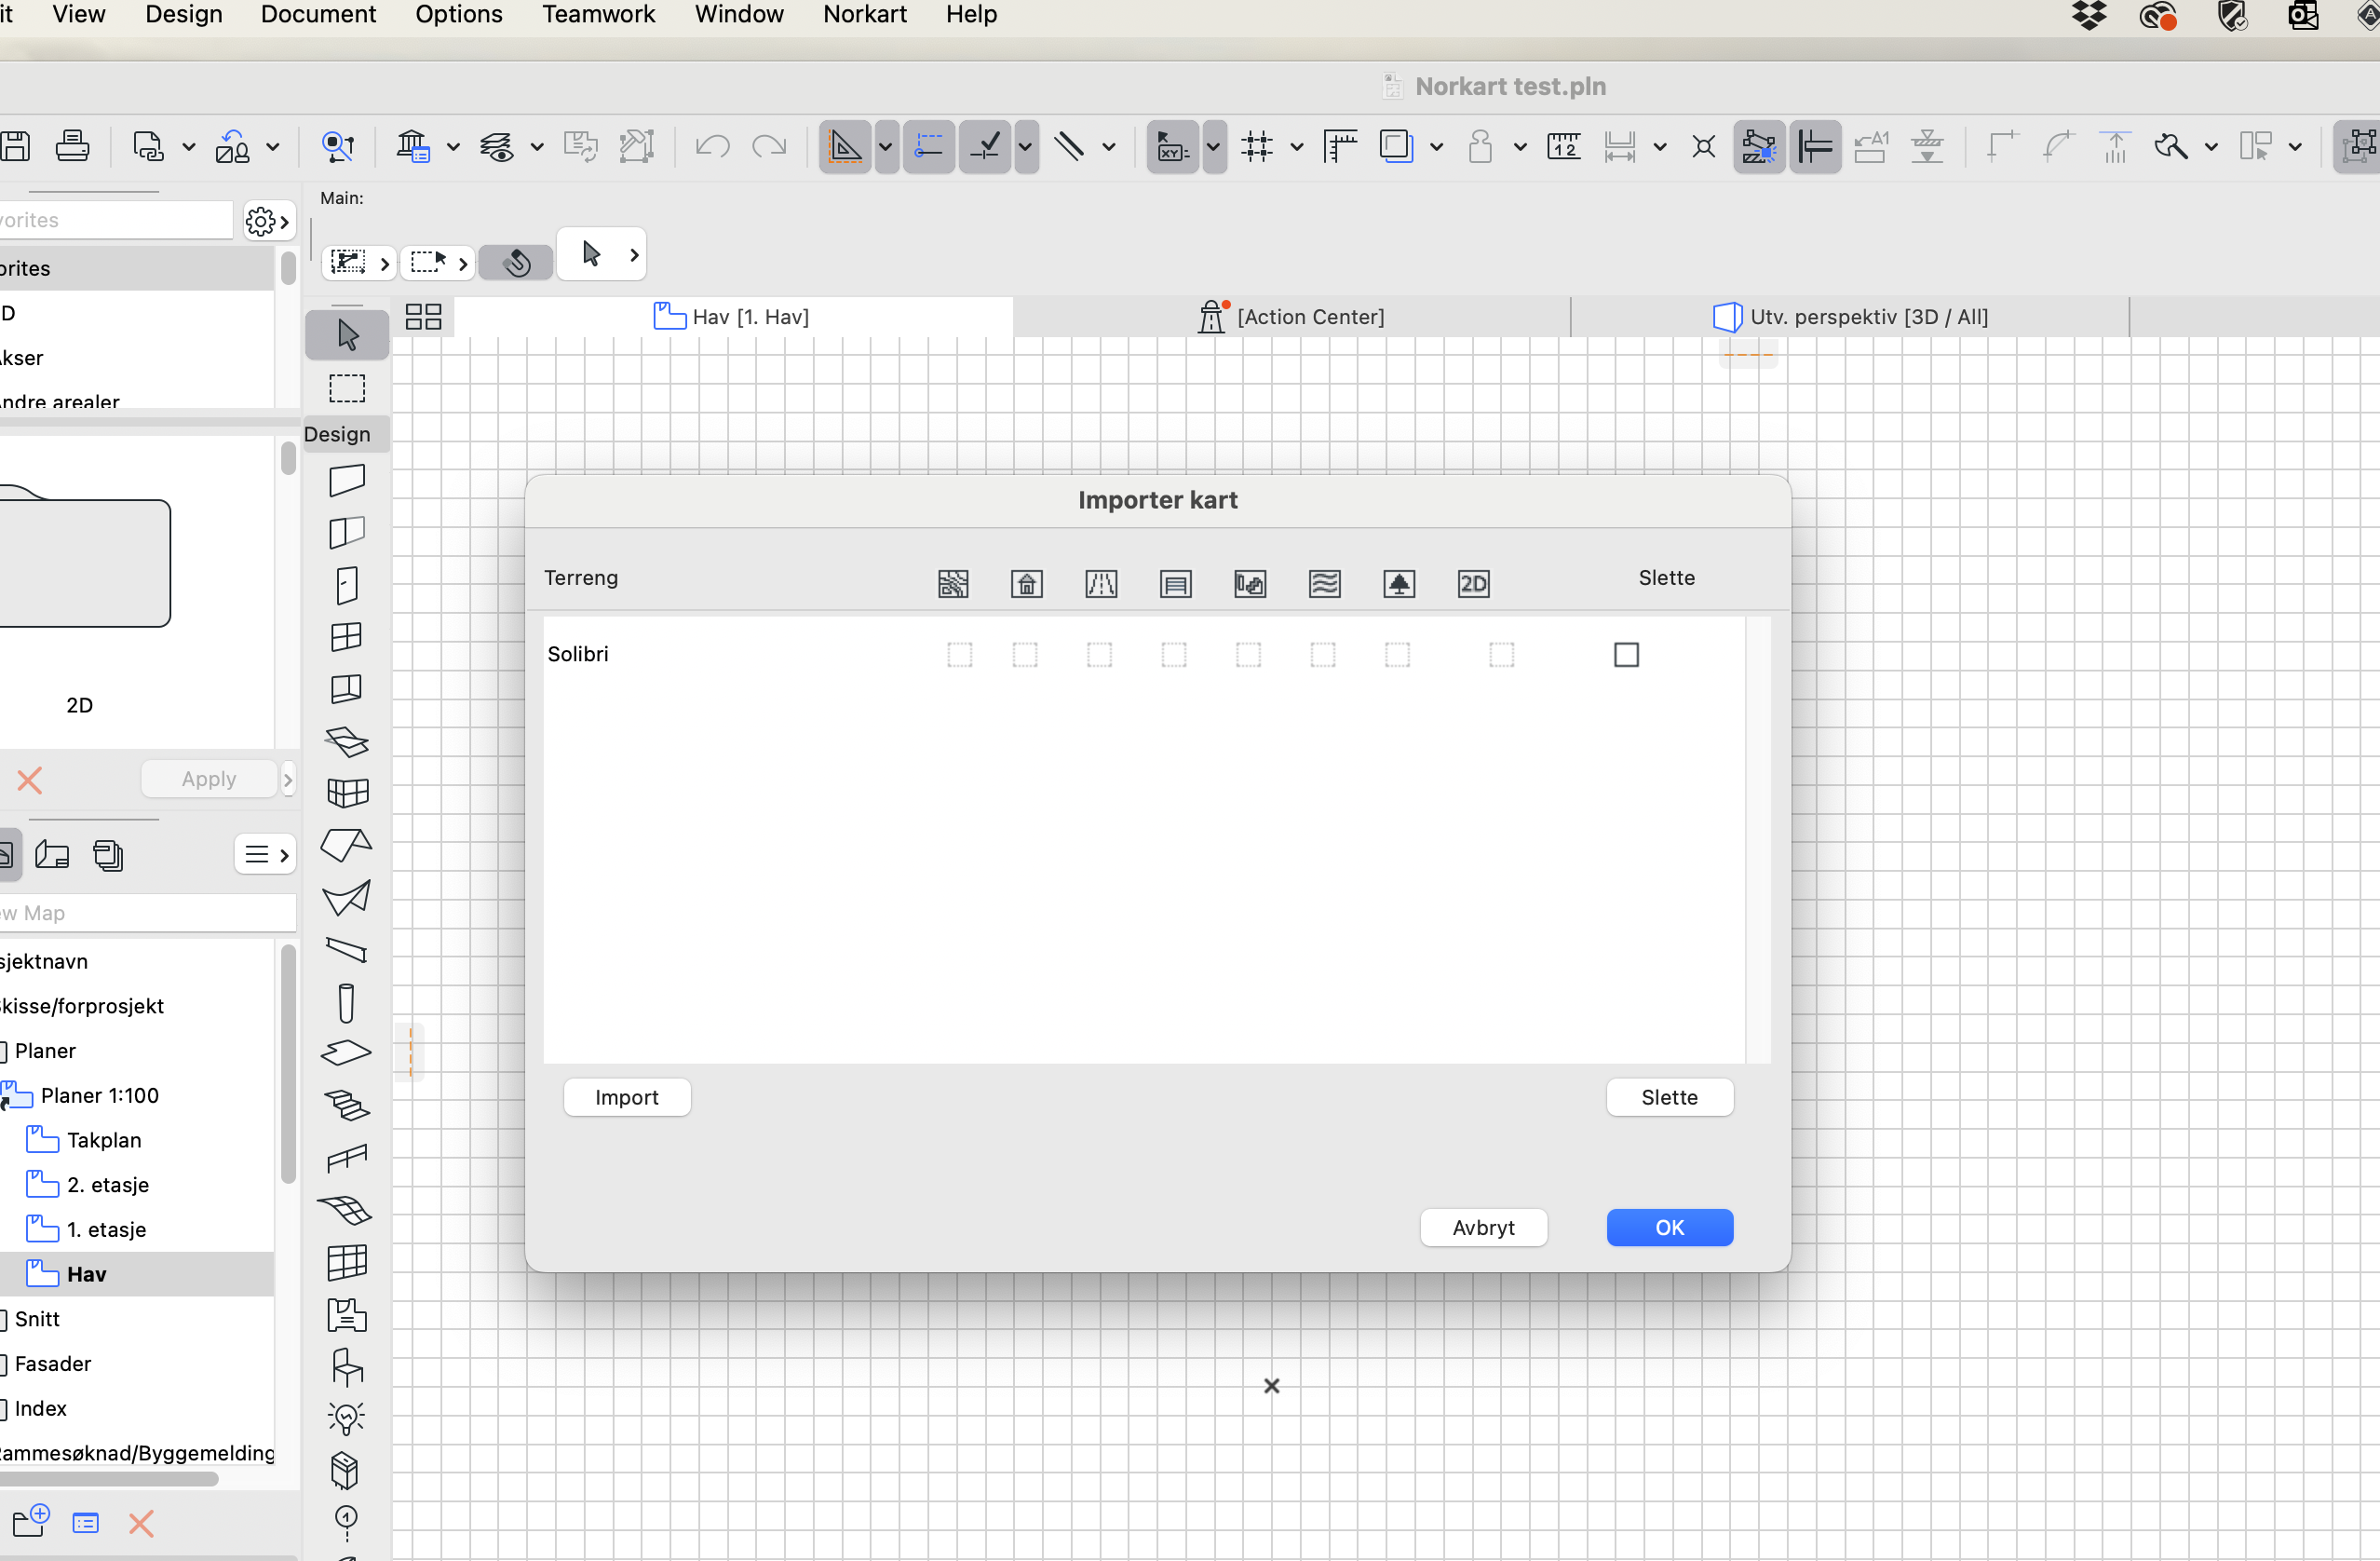This screenshot has width=2380, height=1561.
Task: Click the water waves icon in dialog header
Action: pos(1324,584)
